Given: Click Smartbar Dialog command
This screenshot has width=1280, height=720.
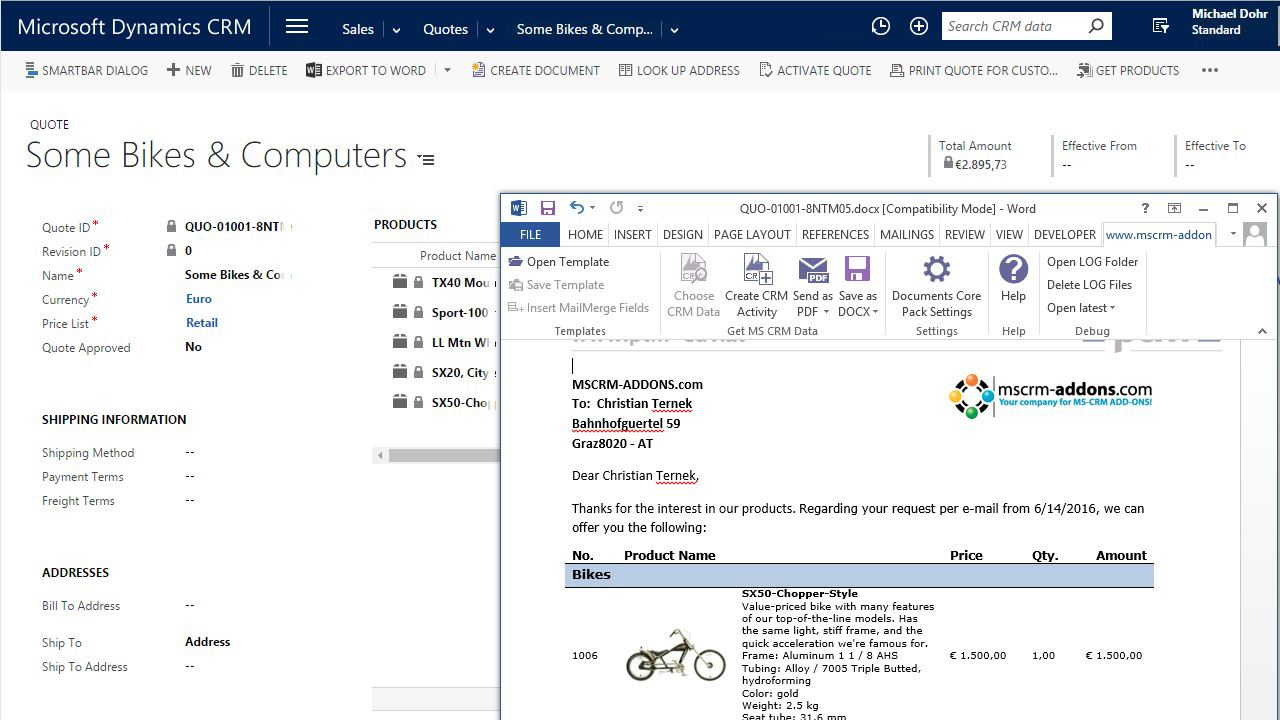Looking at the screenshot, I should [86, 70].
